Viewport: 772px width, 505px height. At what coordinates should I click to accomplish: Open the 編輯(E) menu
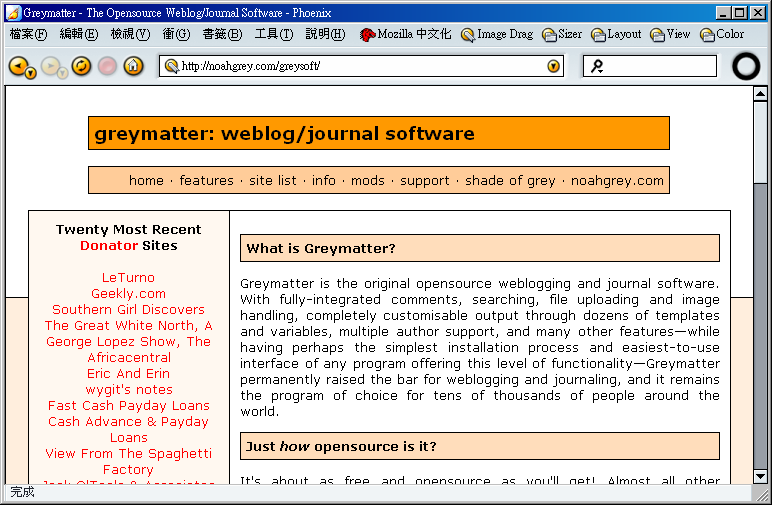(x=79, y=34)
